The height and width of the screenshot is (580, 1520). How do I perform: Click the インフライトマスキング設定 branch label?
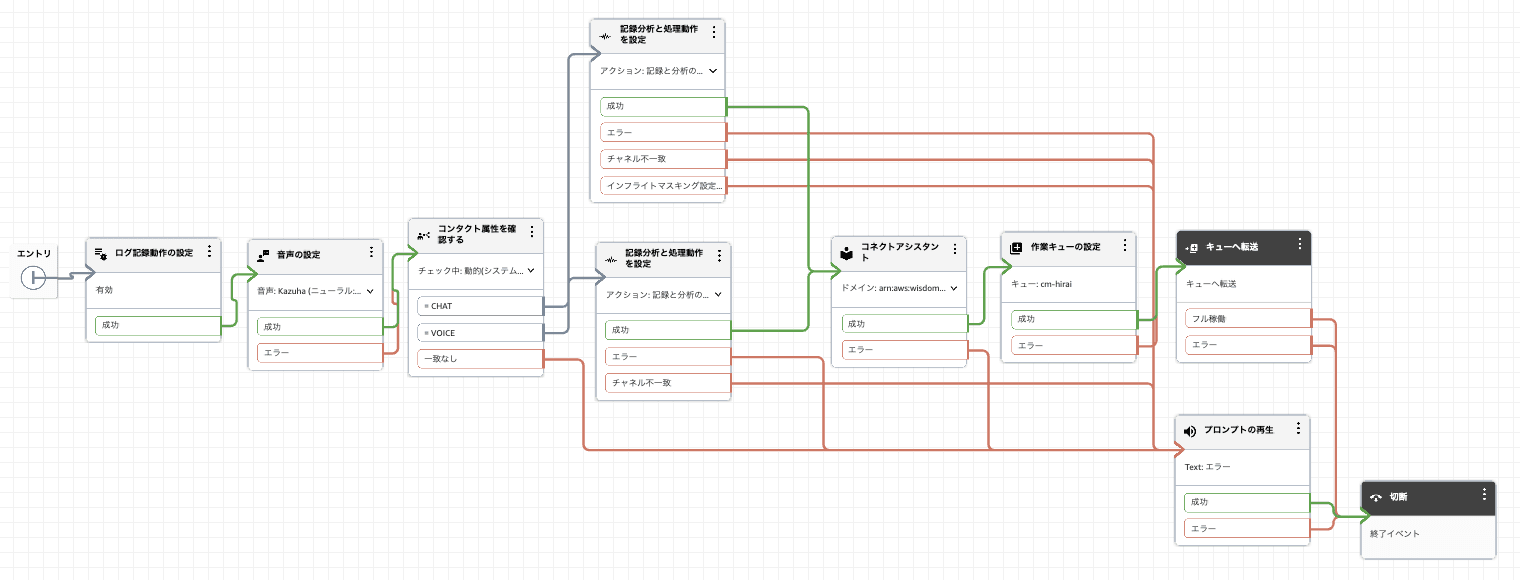point(660,185)
